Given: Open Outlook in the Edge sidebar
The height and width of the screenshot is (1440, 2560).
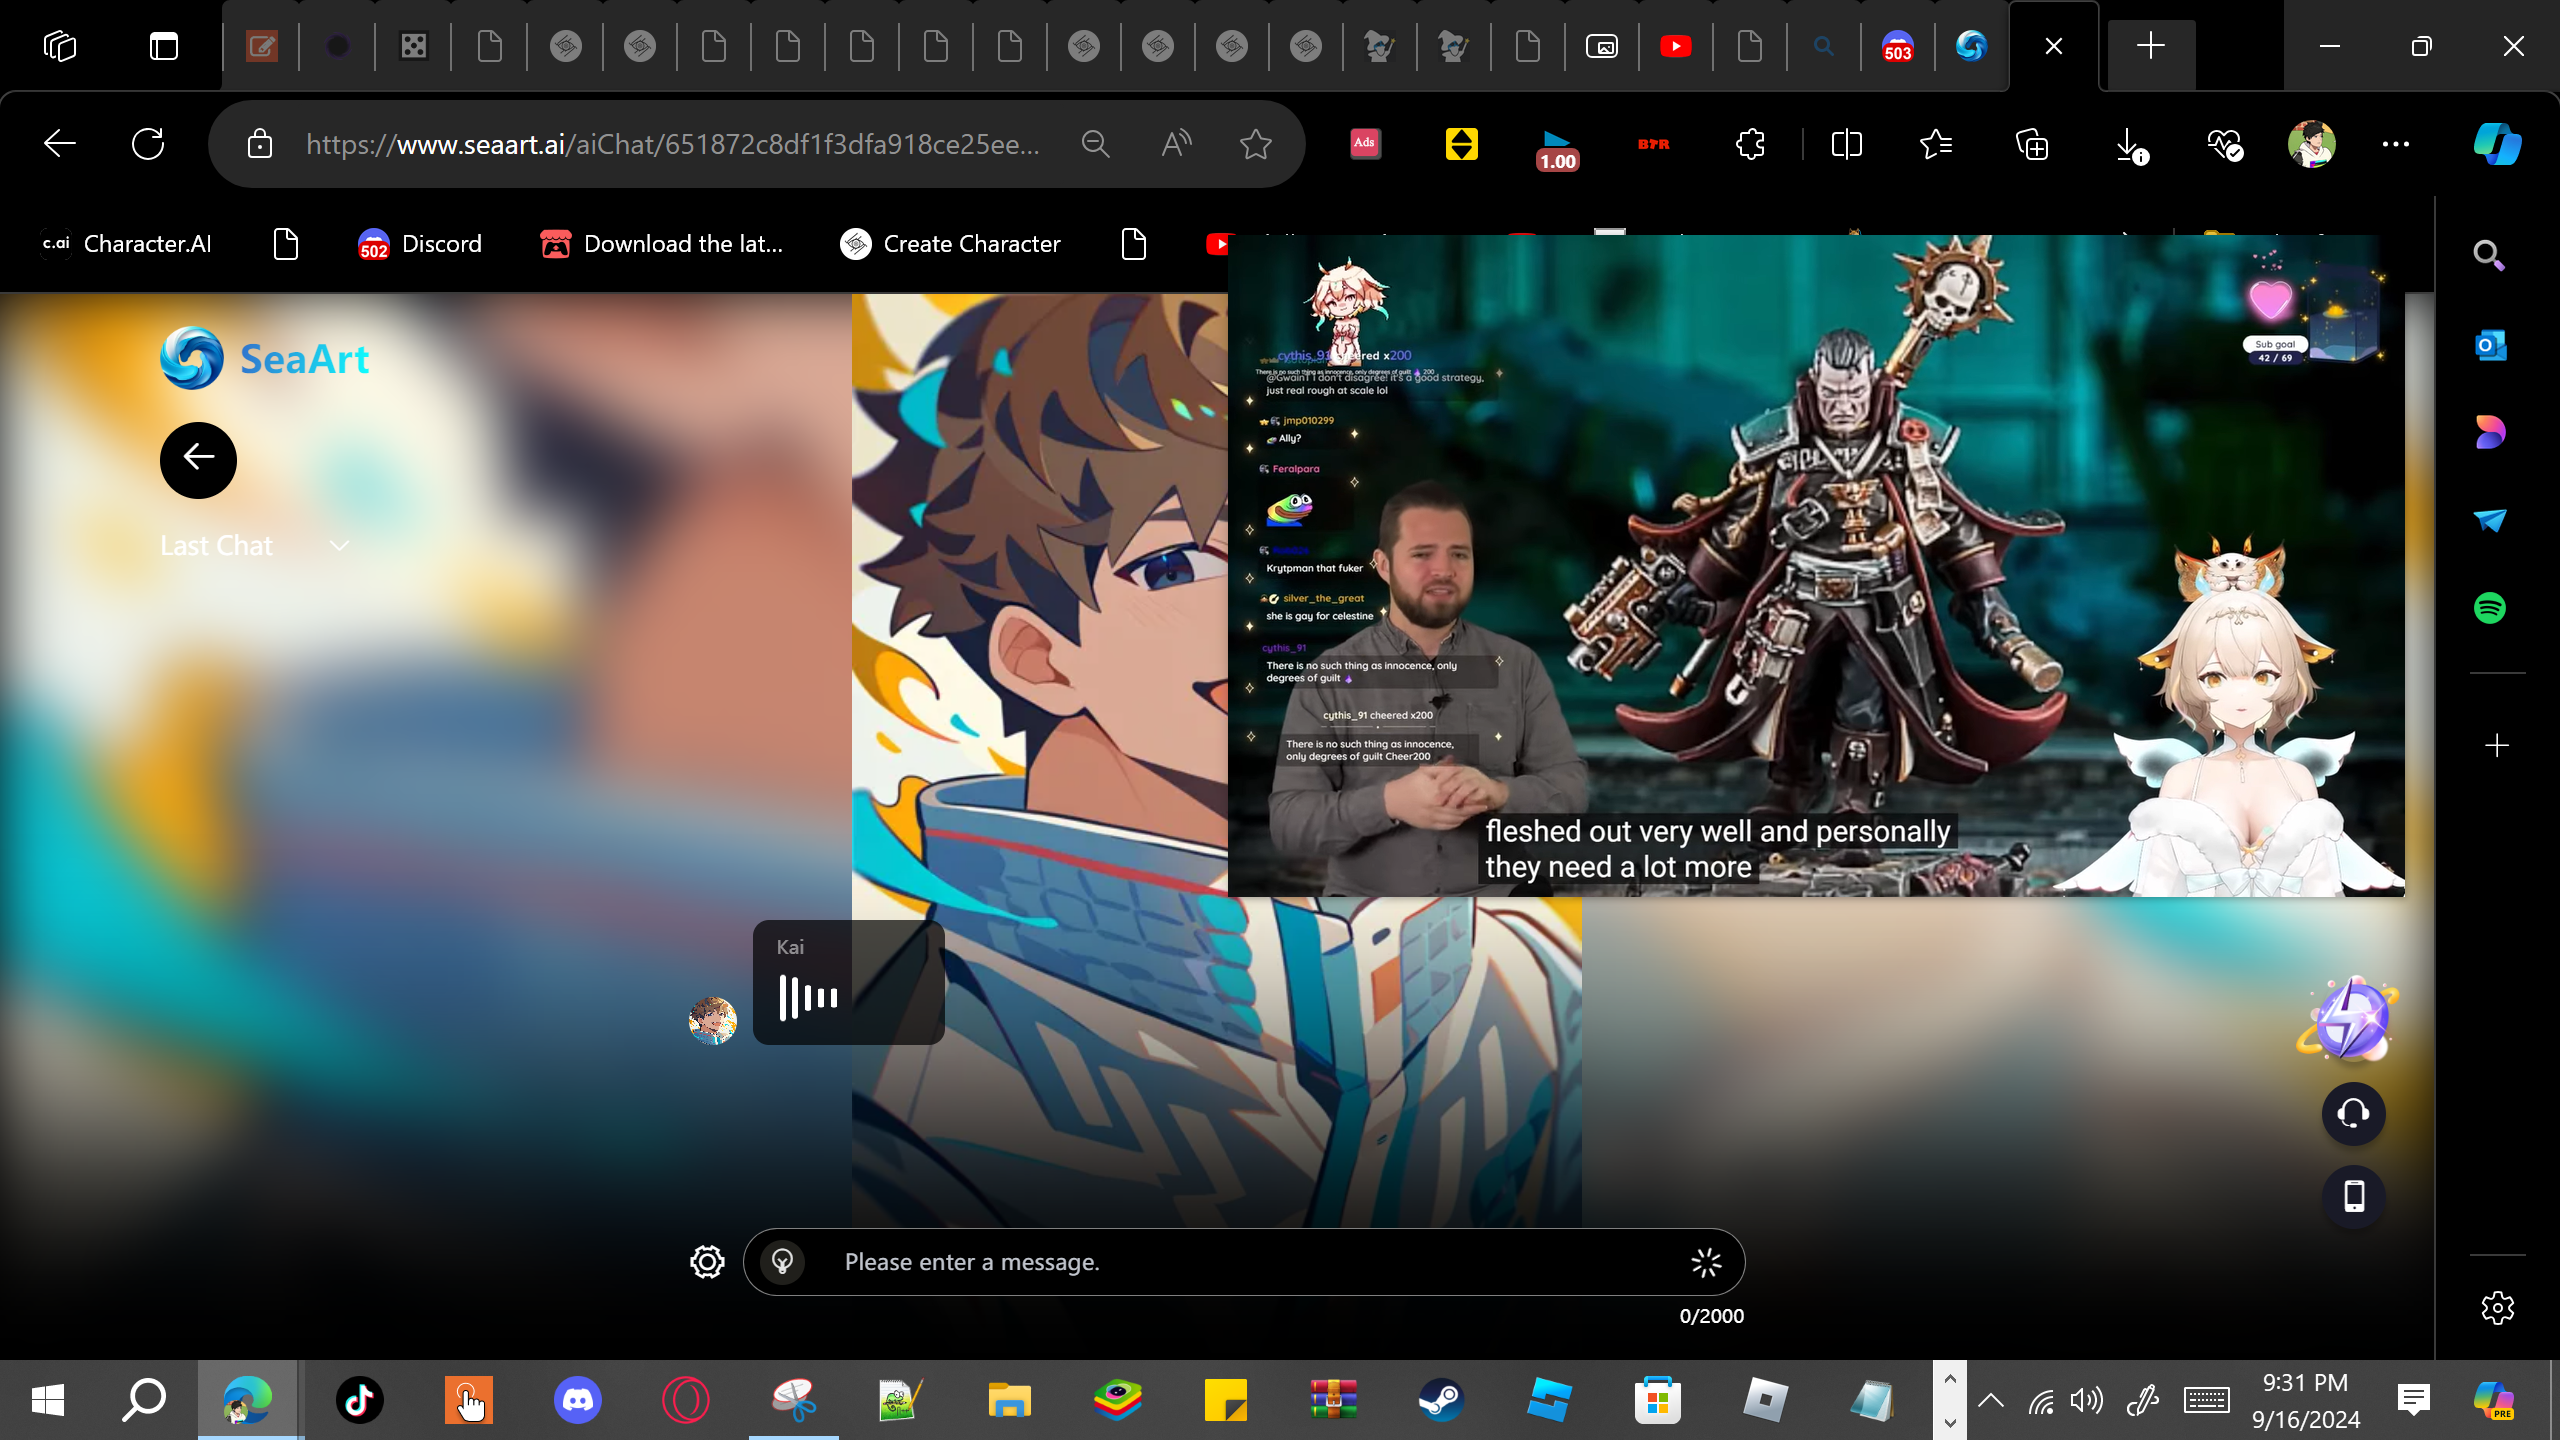Looking at the screenshot, I should pos(2490,345).
